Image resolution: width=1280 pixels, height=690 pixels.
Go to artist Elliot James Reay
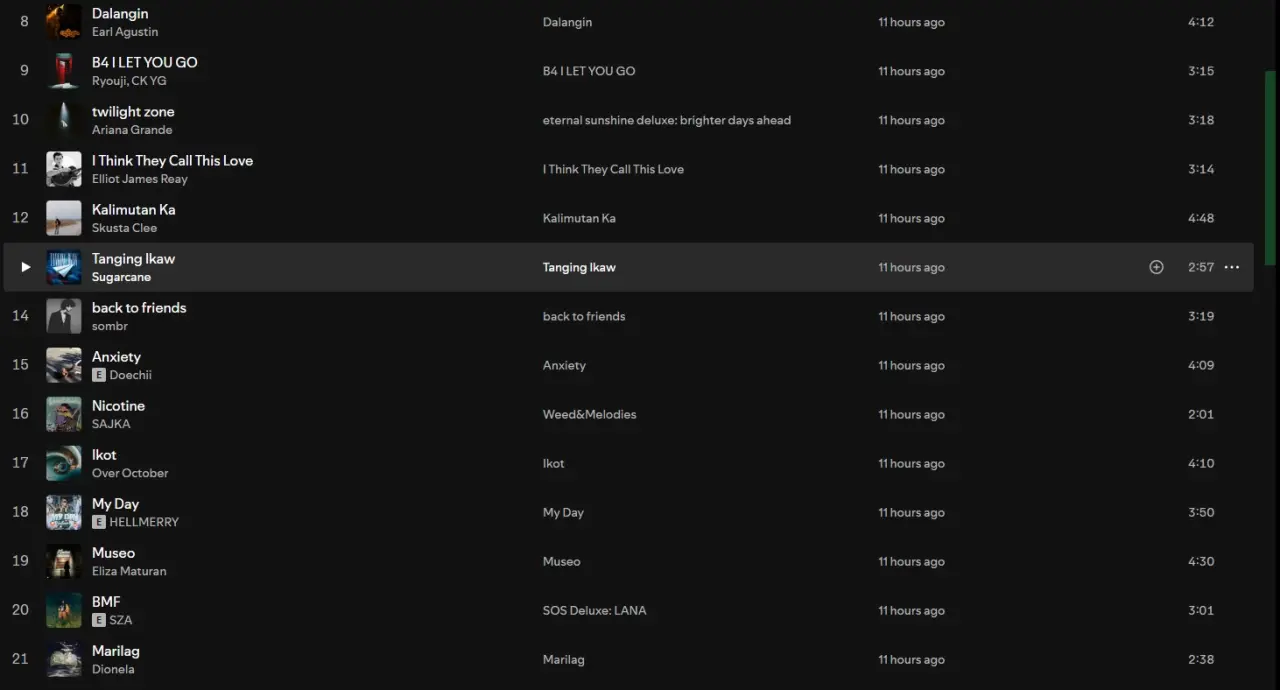point(140,179)
